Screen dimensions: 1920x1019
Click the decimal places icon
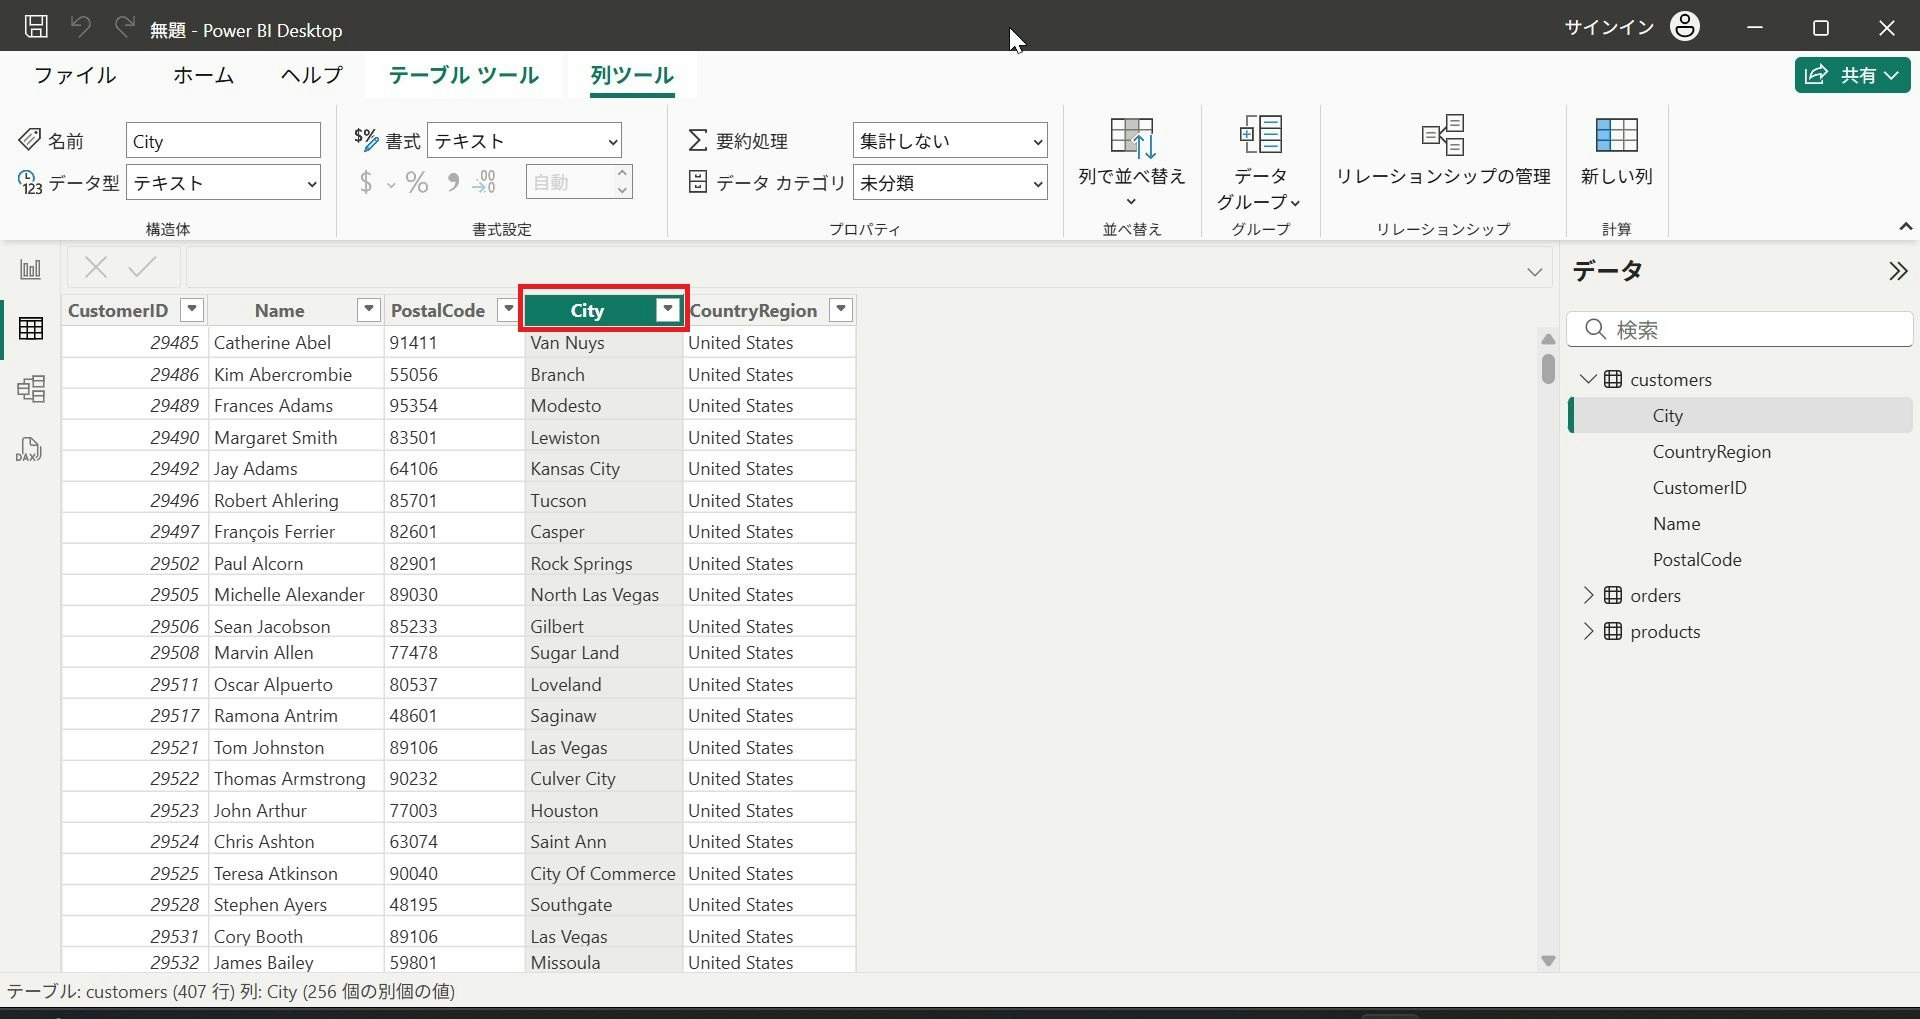(x=484, y=182)
